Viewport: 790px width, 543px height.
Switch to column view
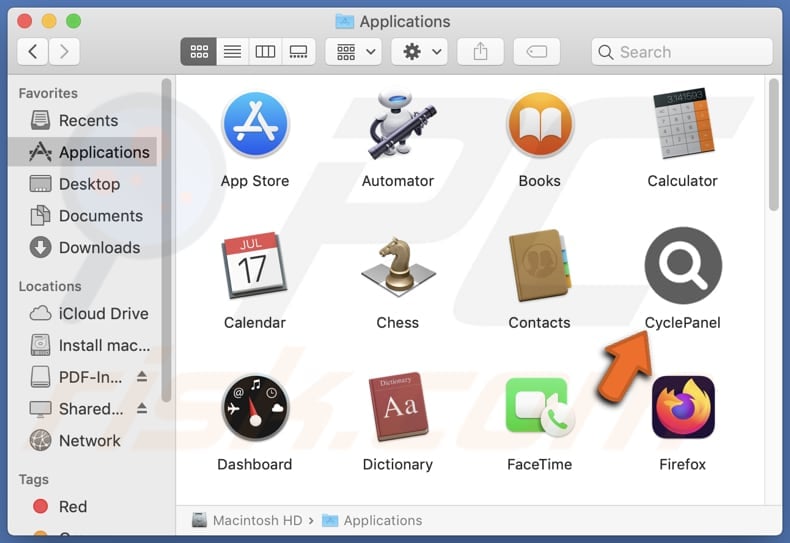265,51
